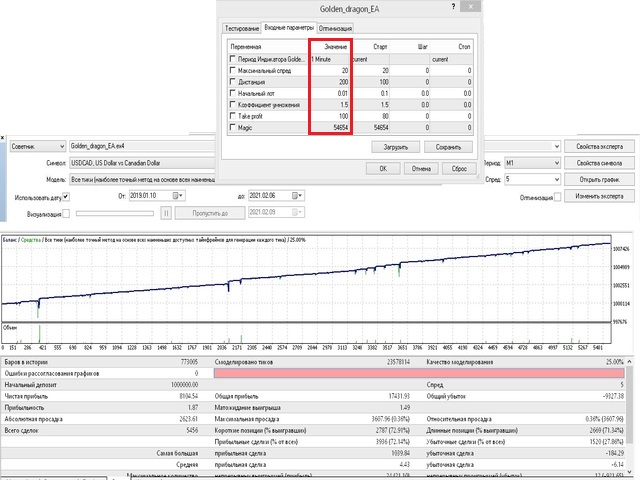This screenshot has height=480, width=640.
Task: Enable the Оптимизация checkbox in tester
Action: click(557, 197)
